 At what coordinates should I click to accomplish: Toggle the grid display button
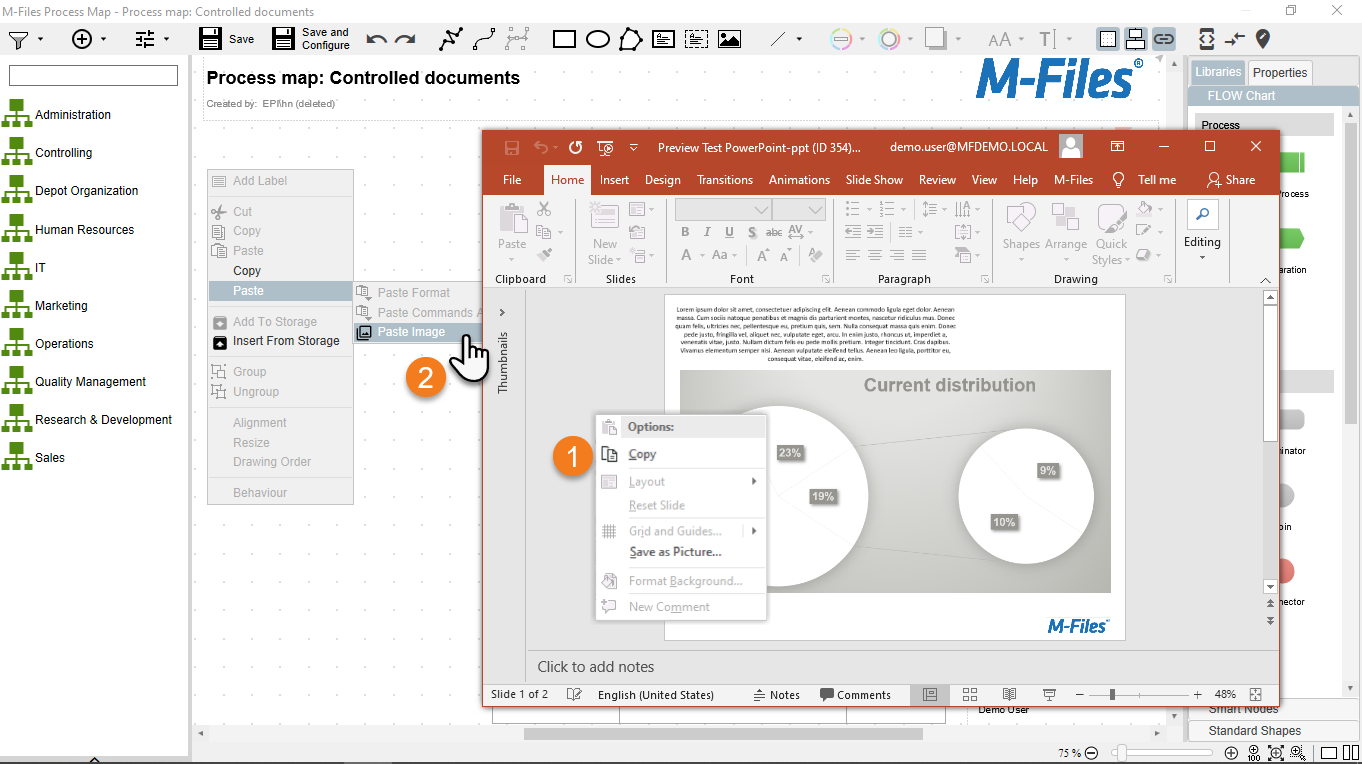coord(1108,39)
